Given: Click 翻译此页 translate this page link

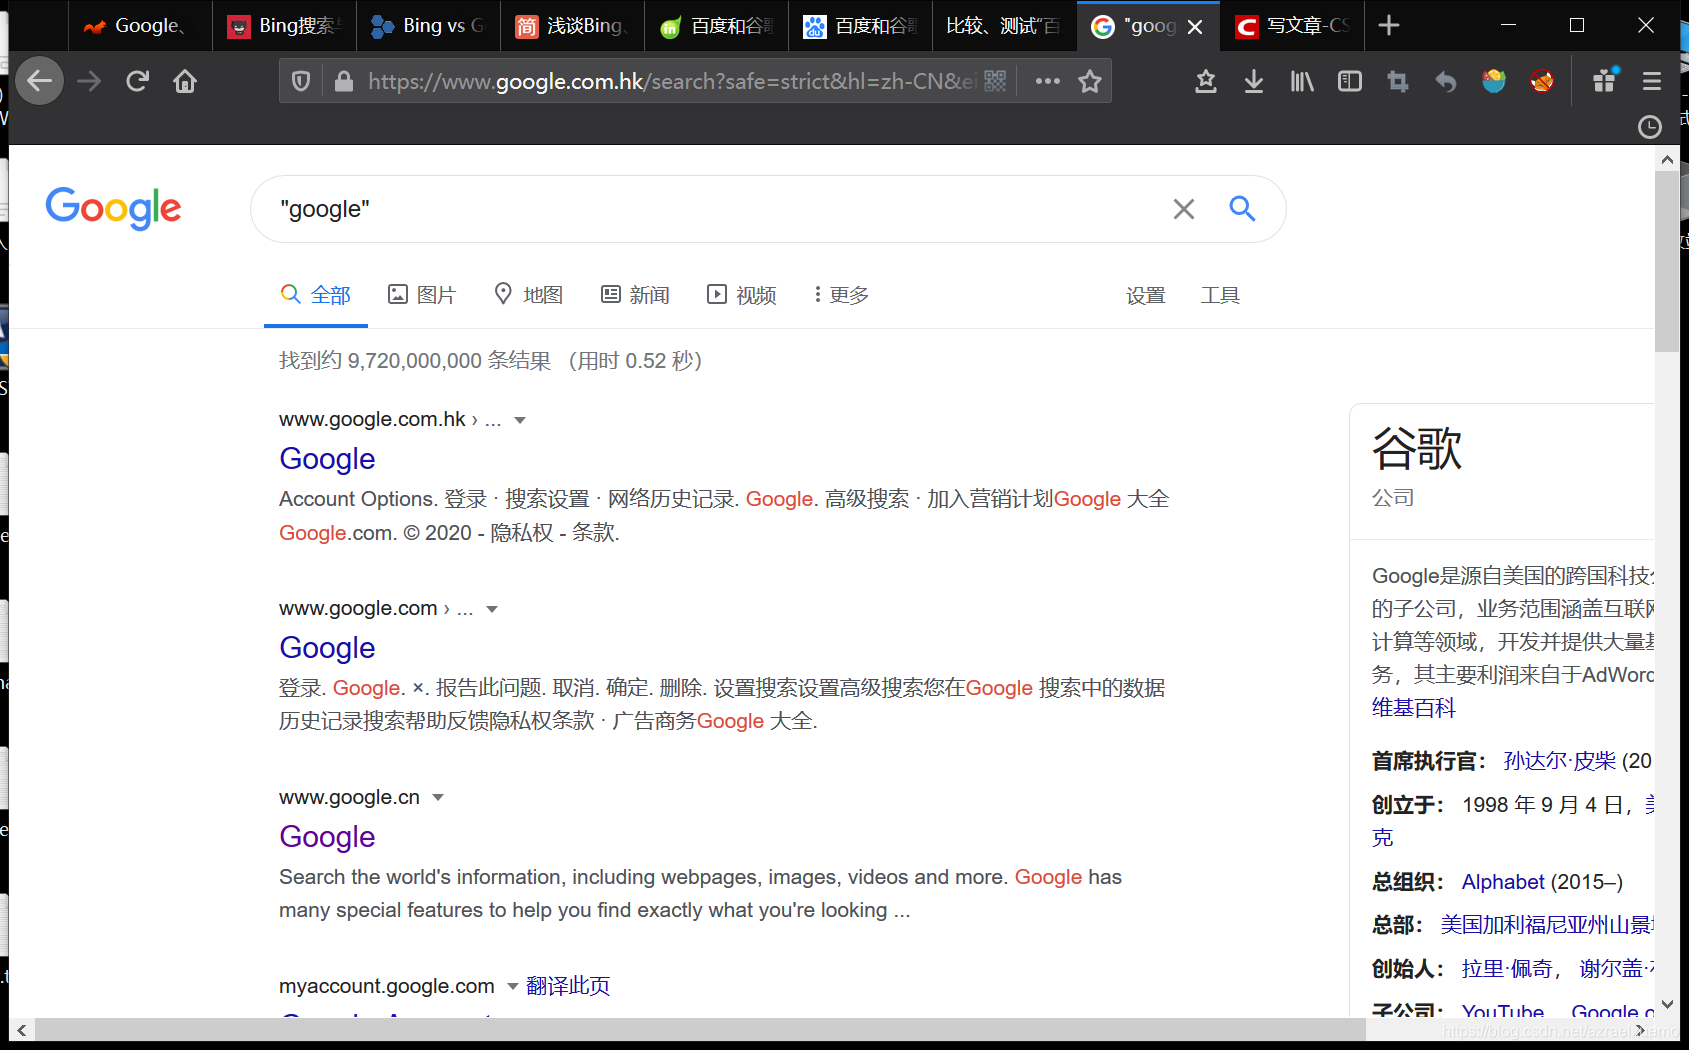Looking at the screenshot, I should click(568, 986).
